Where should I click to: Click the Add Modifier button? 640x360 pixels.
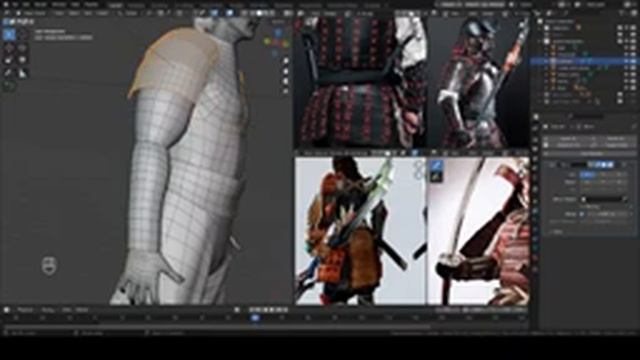pos(590,153)
